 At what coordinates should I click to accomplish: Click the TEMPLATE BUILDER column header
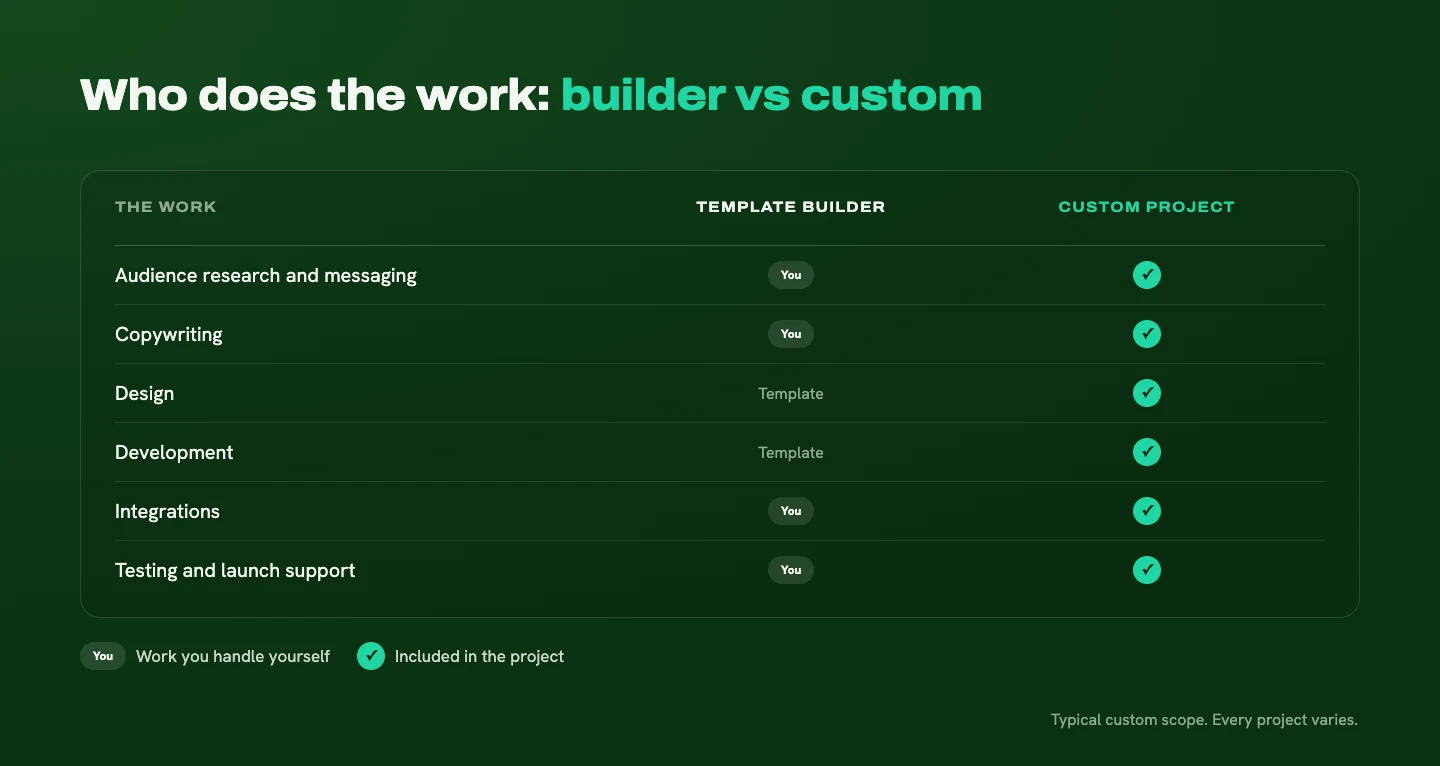pos(791,207)
